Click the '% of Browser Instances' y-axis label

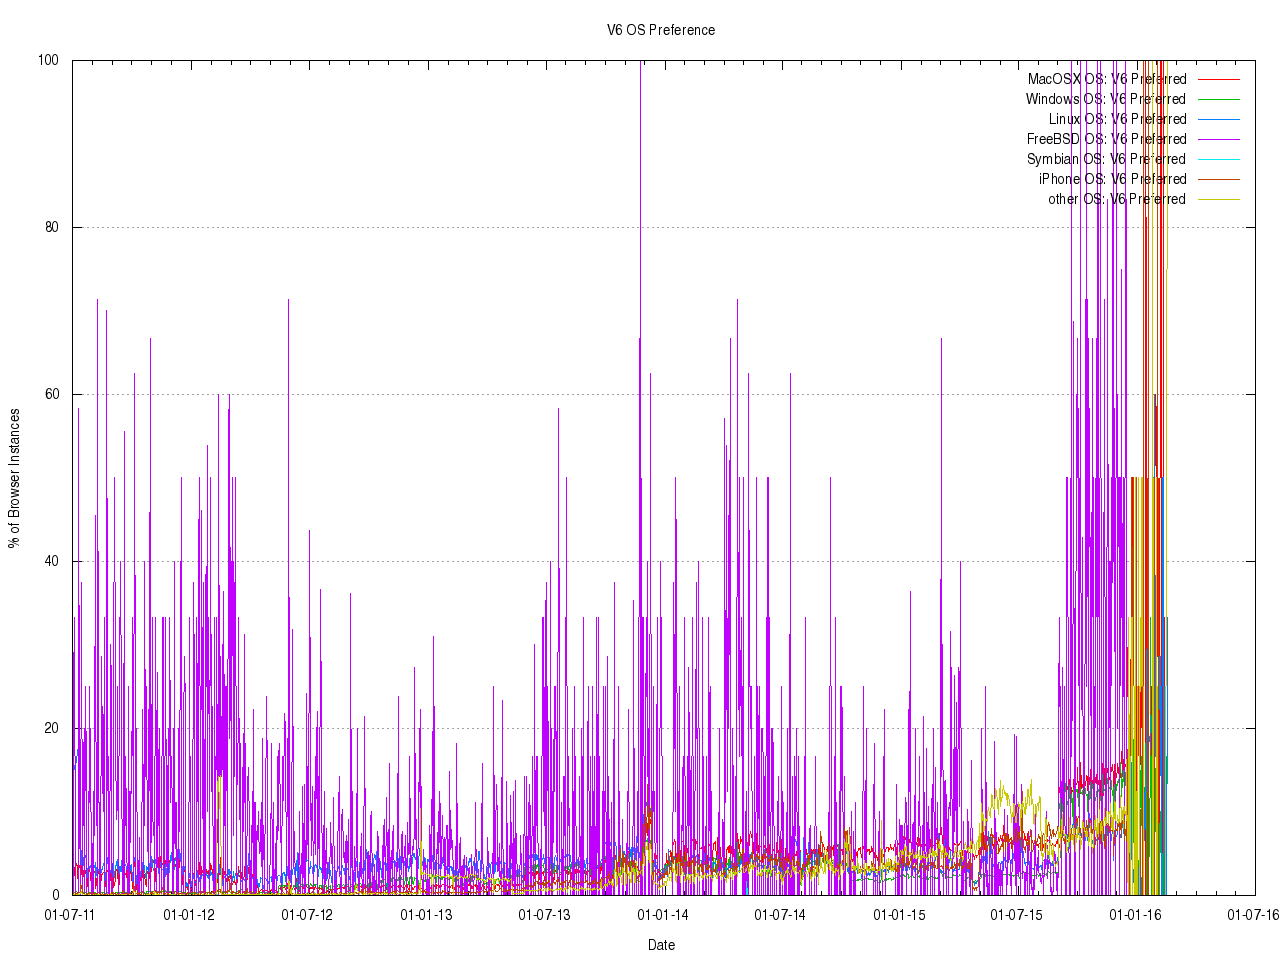tap(14, 478)
